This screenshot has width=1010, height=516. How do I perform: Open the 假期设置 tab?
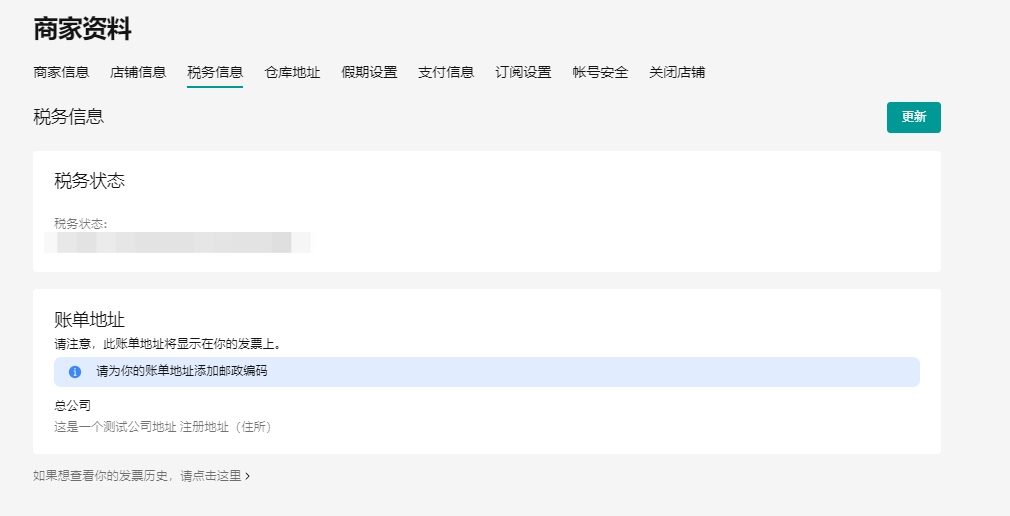point(369,72)
